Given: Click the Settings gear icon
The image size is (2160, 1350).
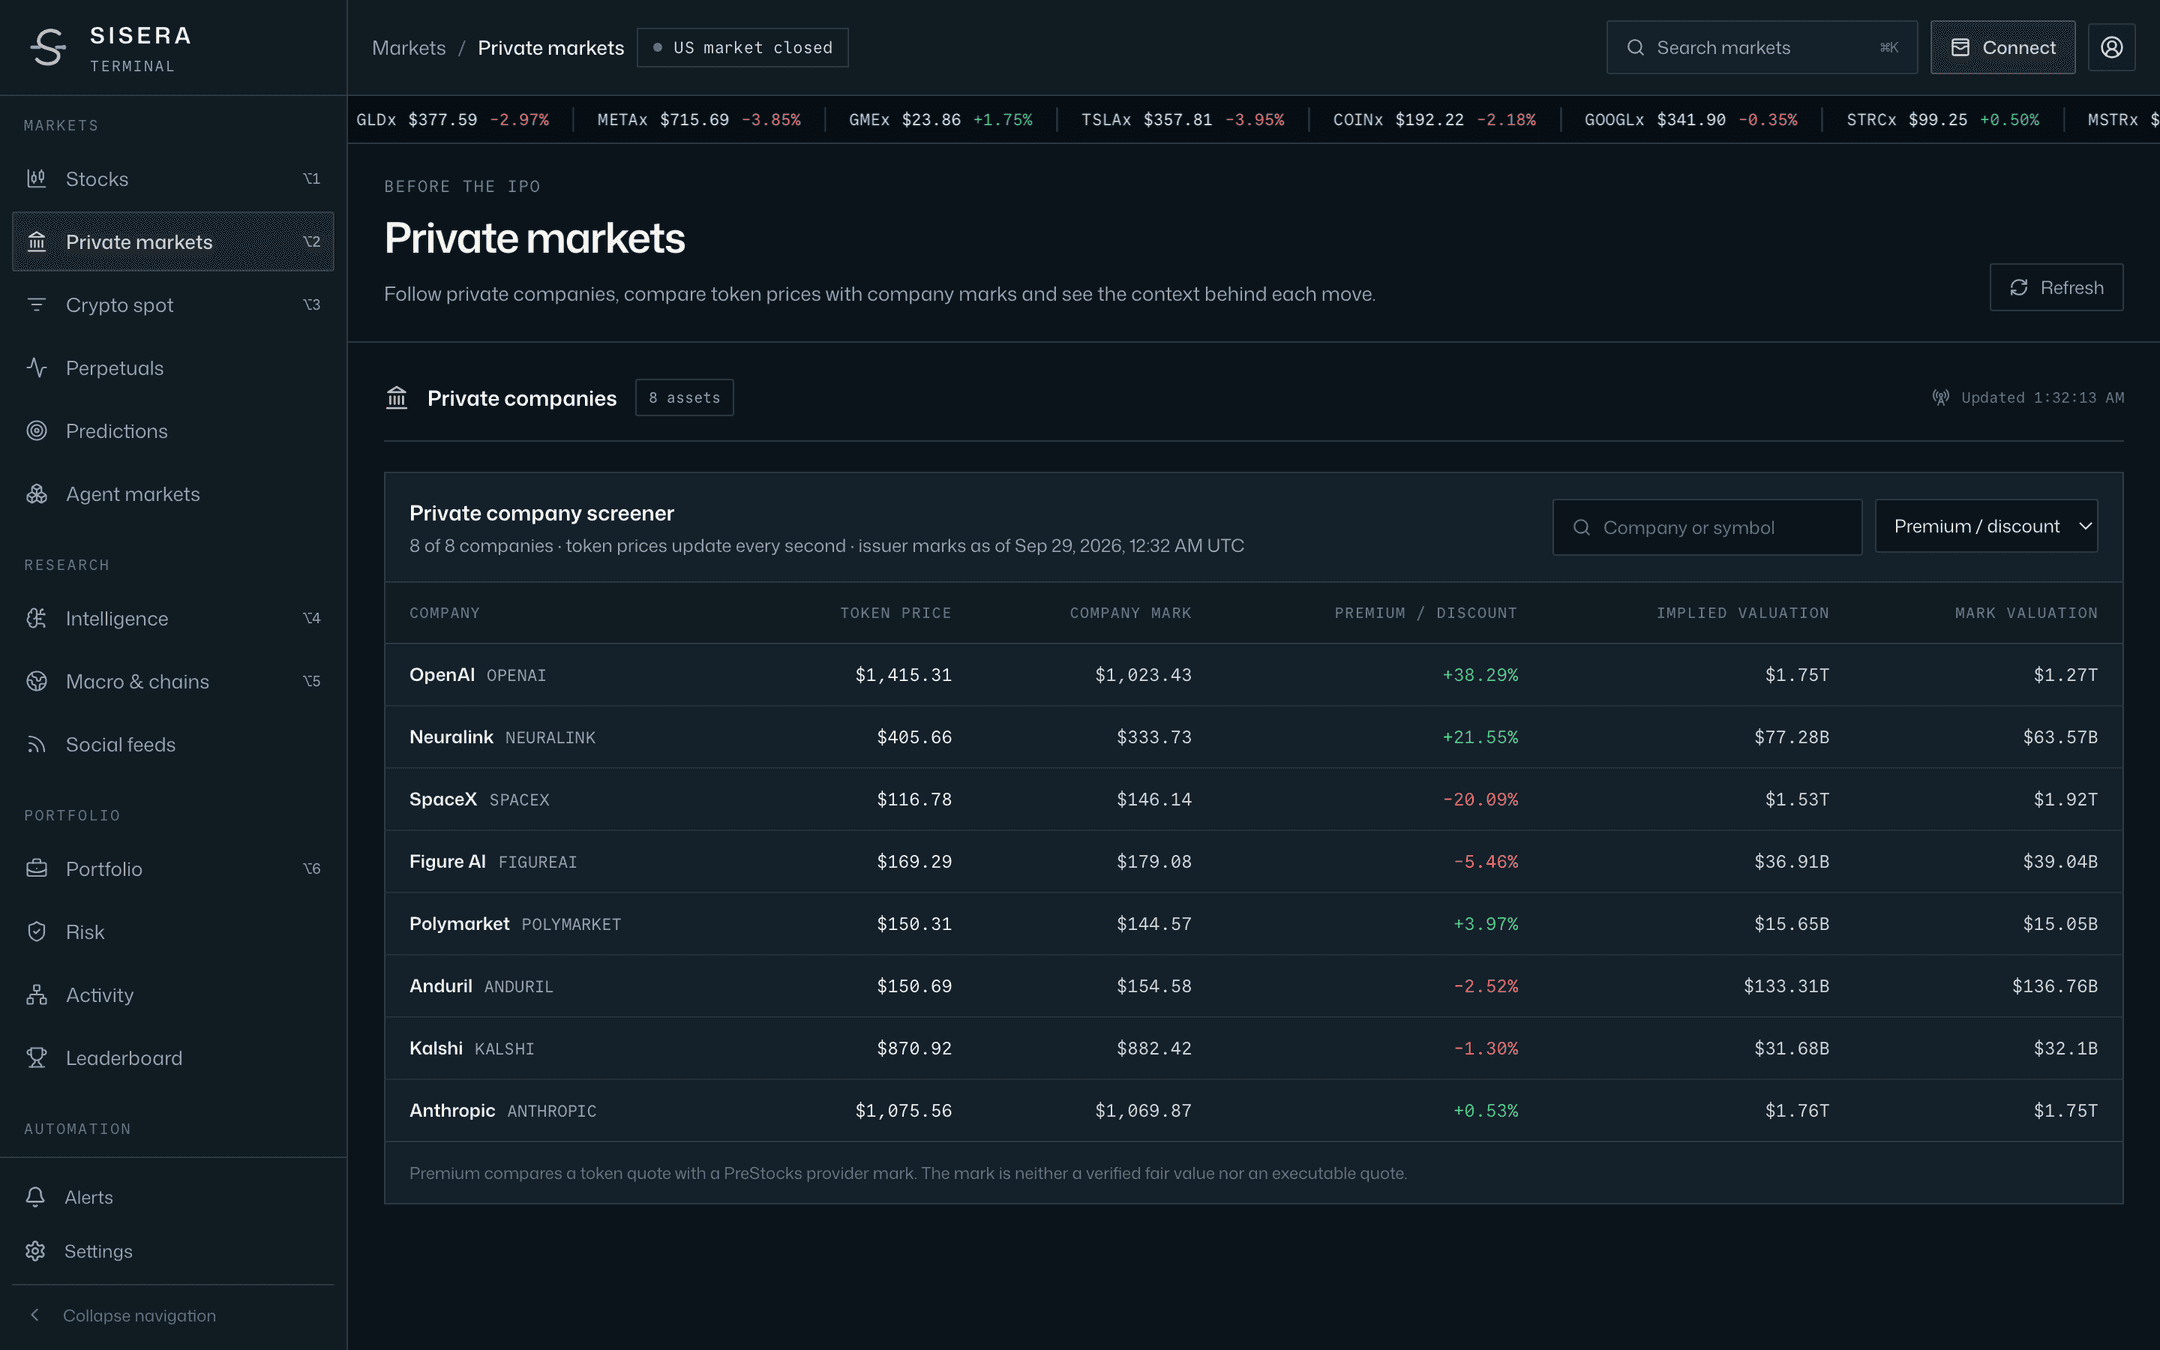Looking at the screenshot, I should pos(36,1251).
